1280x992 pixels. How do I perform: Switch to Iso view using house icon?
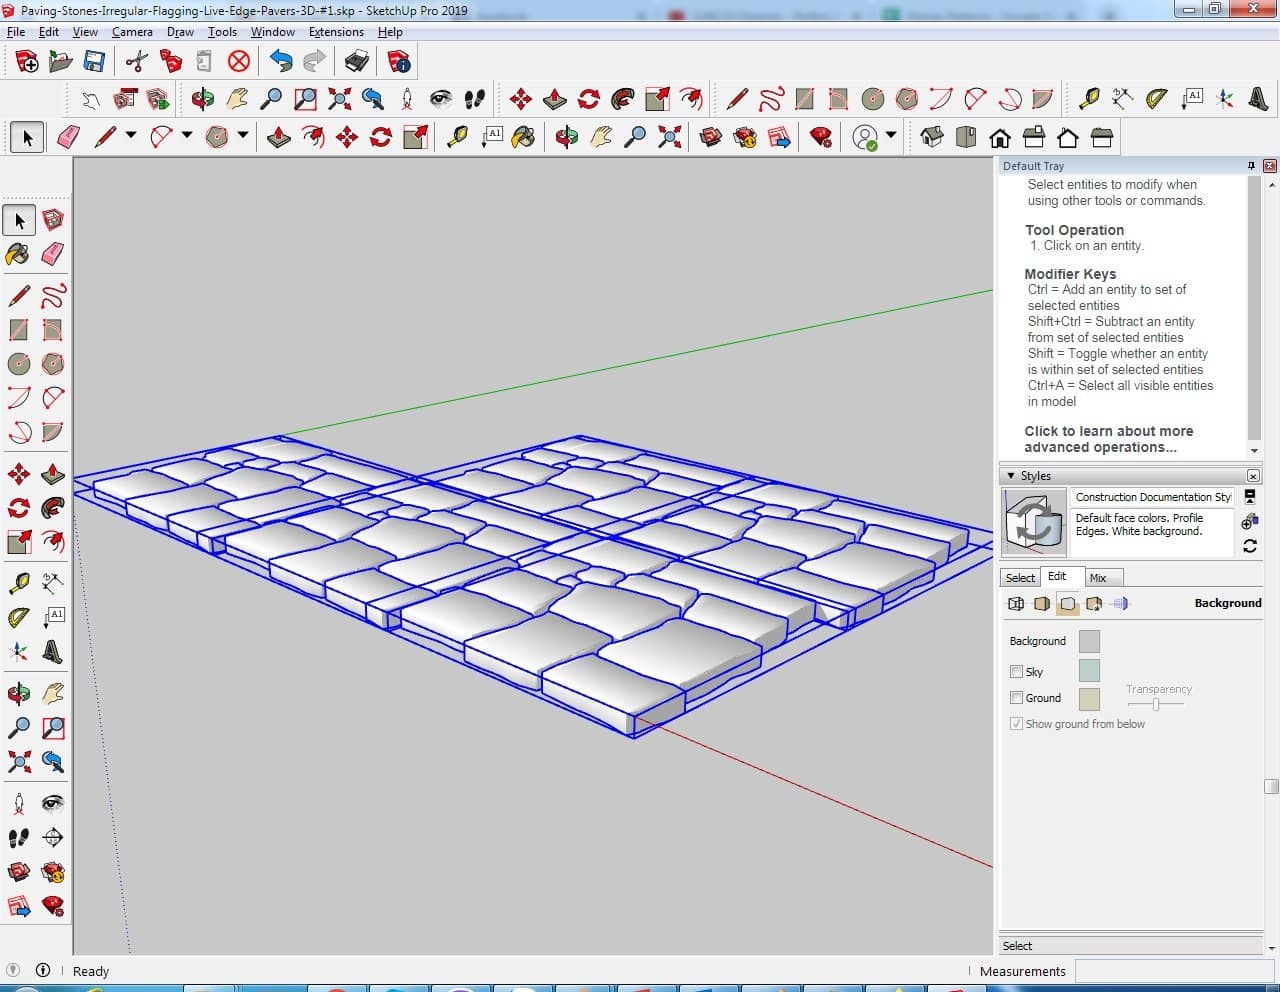pyautogui.click(x=931, y=137)
